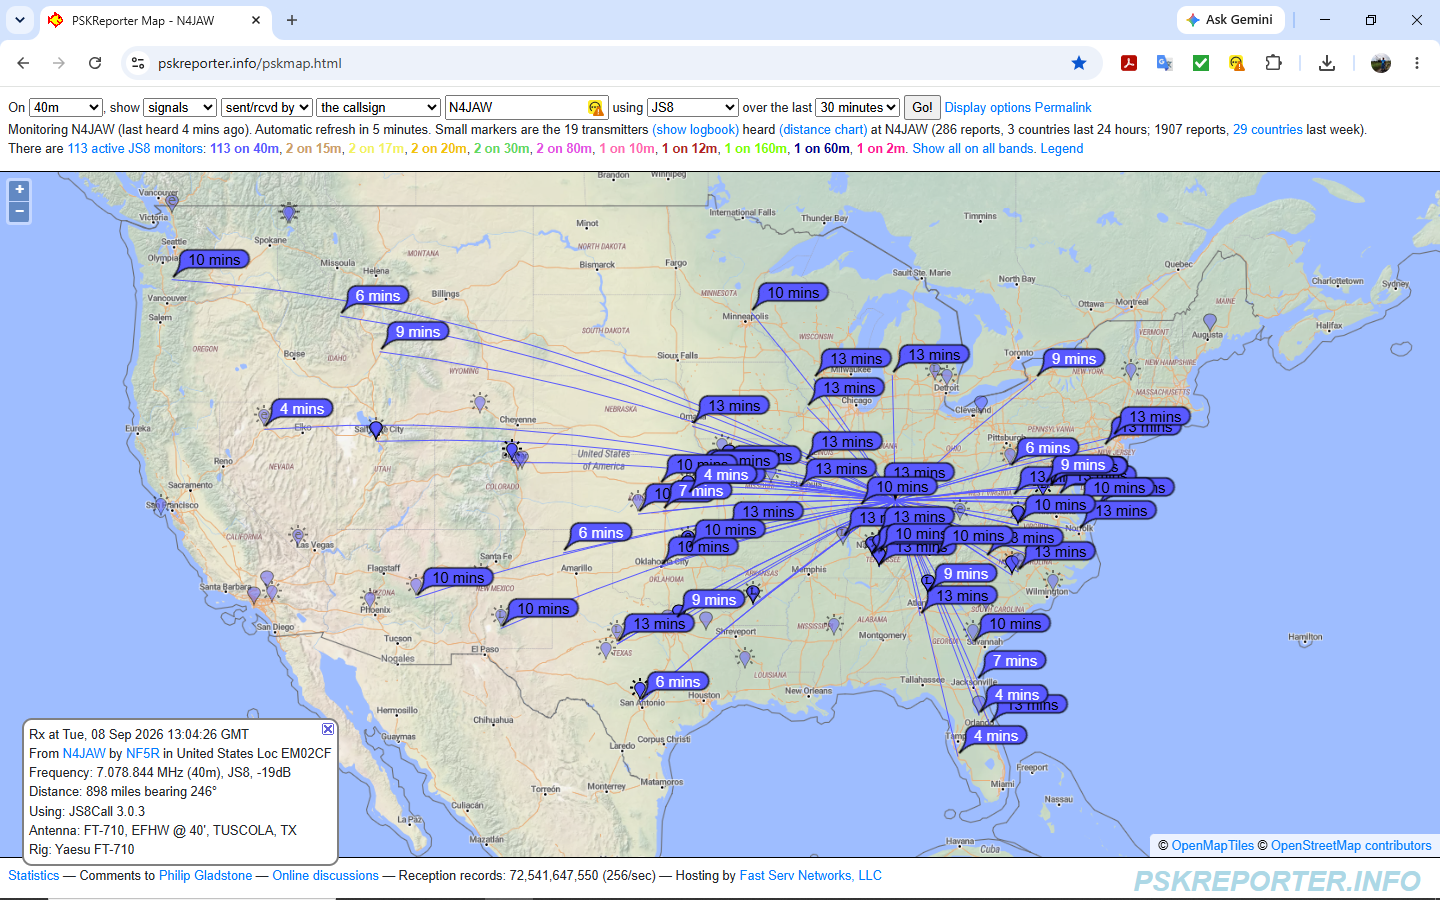This screenshot has height=900, width=1440.
Task: Reload the PSKReporter page
Action: (95, 63)
